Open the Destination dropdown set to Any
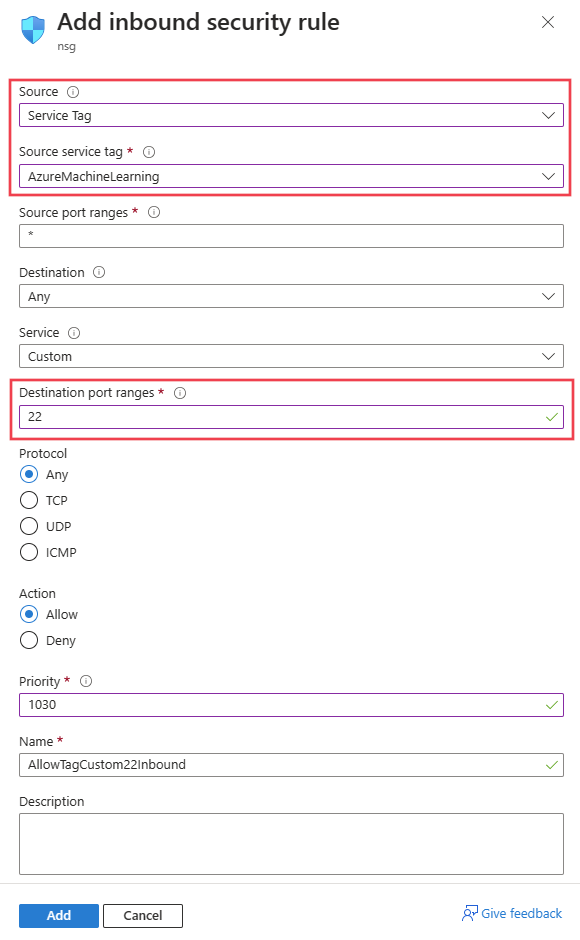Screen dimensions: 580x940 [x=291, y=296]
